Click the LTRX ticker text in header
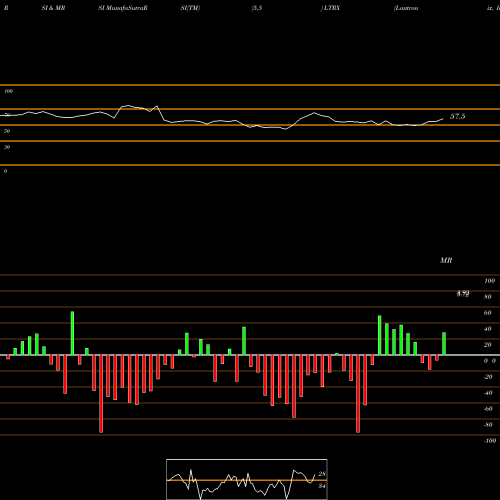This screenshot has height=500, width=500. point(332,8)
